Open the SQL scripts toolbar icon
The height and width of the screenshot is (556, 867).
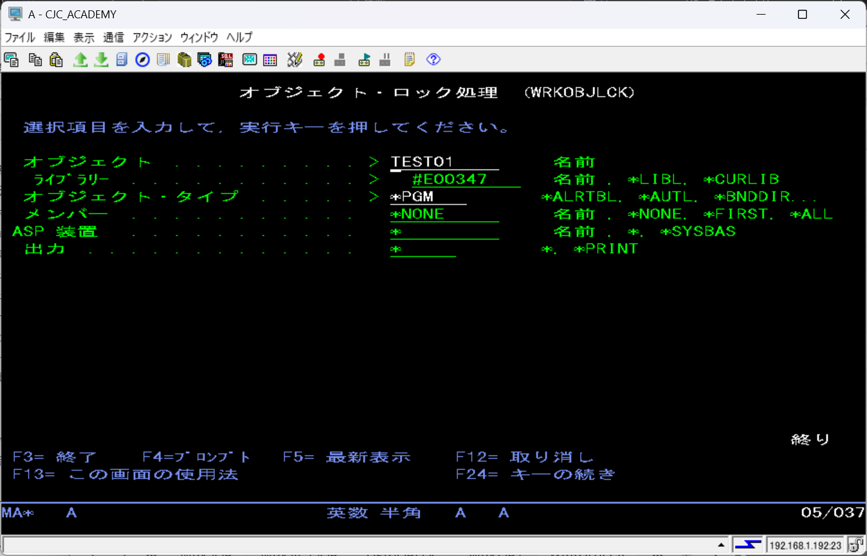click(x=226, y=60)
